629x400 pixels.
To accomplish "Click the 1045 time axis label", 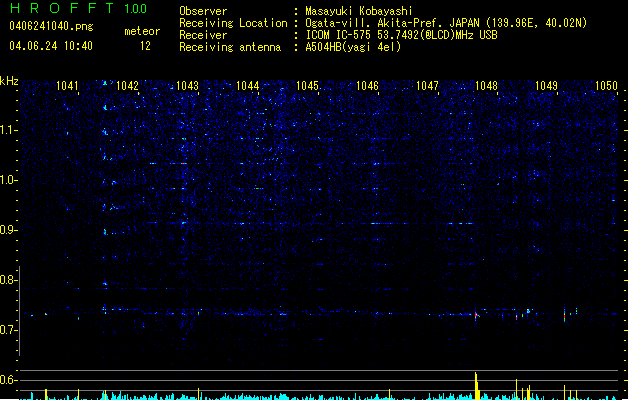I will coord(307,85).
